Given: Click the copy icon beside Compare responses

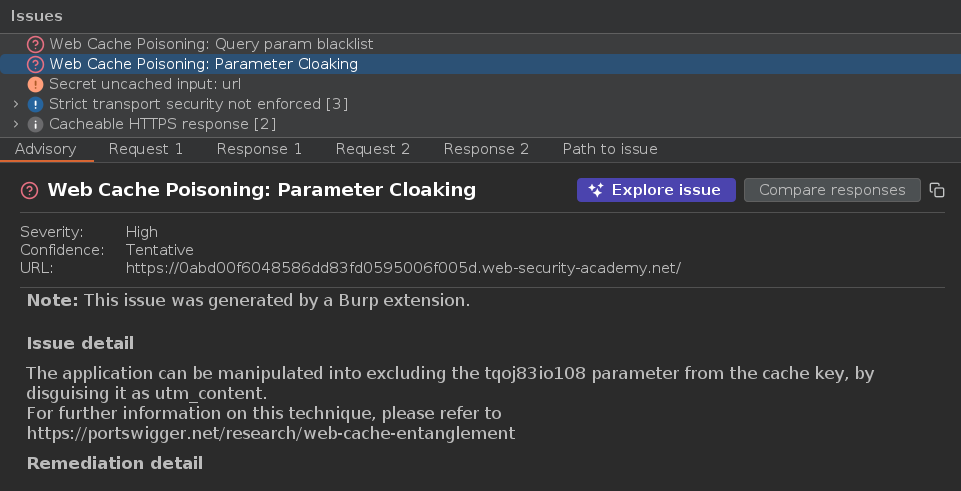Looking at the screenshot, I should pos(937,190).
